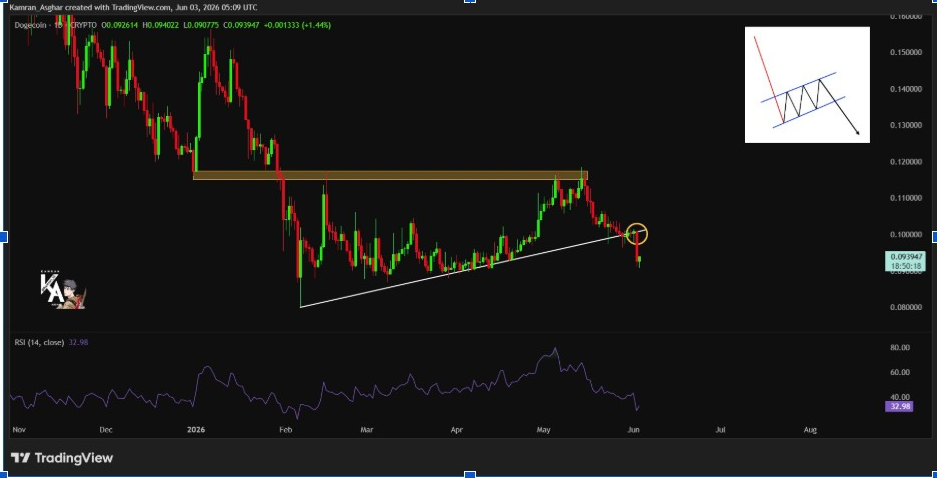The image size is (937, 478).
Task: Click the left-middle image selection handle
Action: click(2, 238)
